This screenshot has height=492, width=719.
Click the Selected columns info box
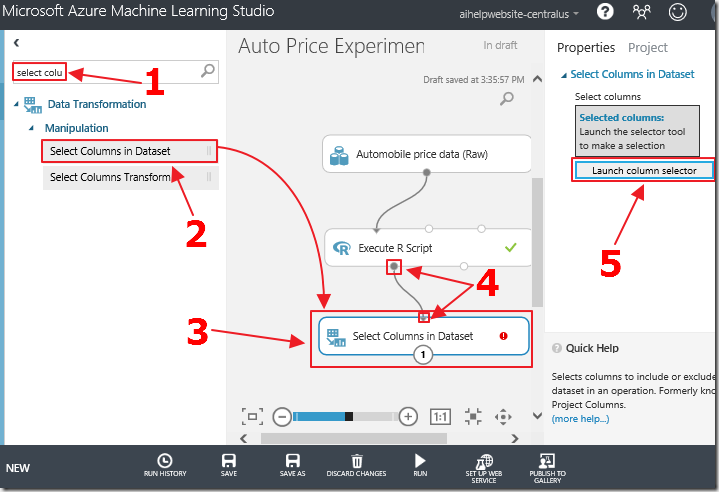click(637, 131)
